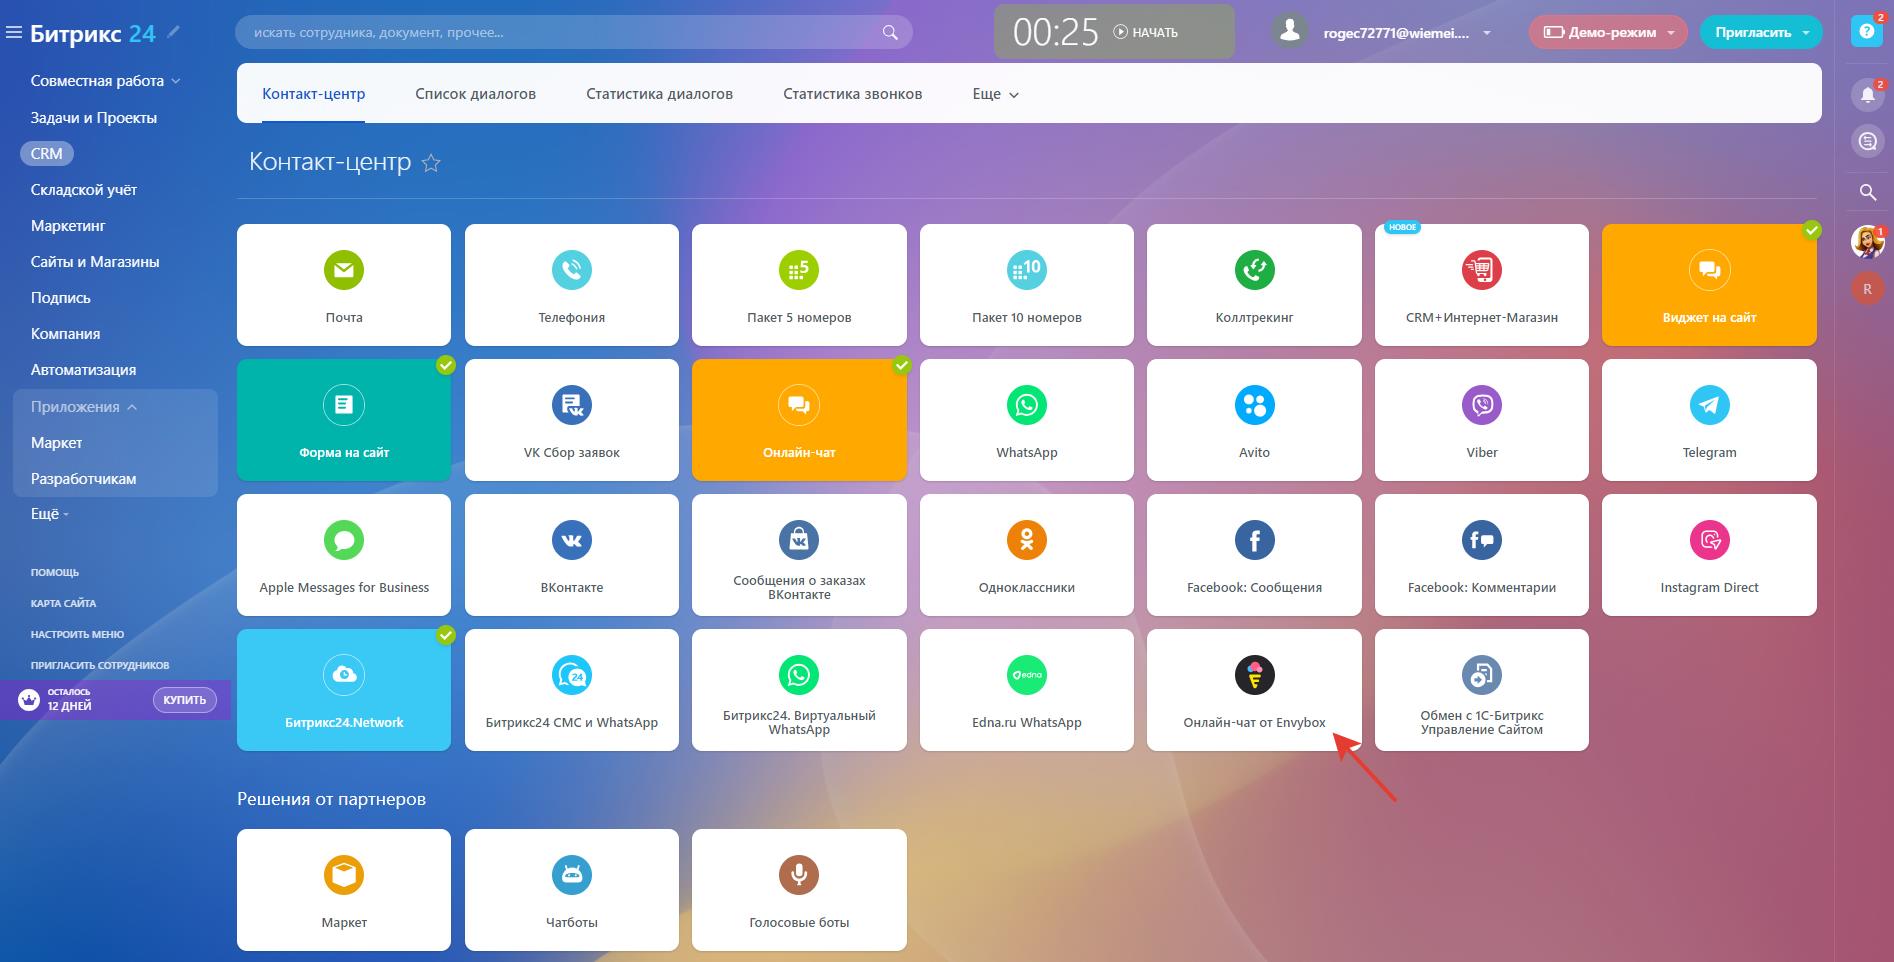Image resolution: width=1894 pixels, height=962 pixels.
Task: Click the ПРИГЛАСИТЬ СОТРУДНИКОВ link
Action: (100, 666)
